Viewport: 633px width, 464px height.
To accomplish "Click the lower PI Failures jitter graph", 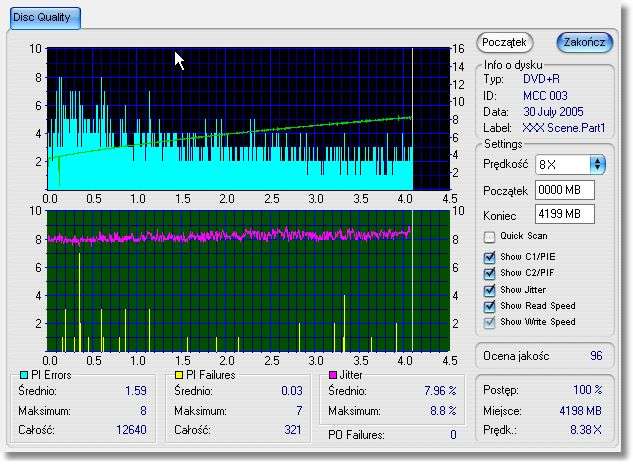I will (248, 281).
